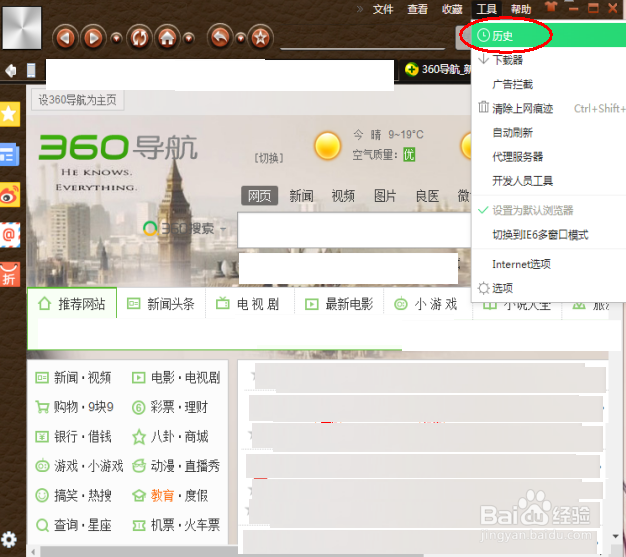This screenshot has height=557, width=626.
Task: Go to Home page button
Action: (167, 38)
